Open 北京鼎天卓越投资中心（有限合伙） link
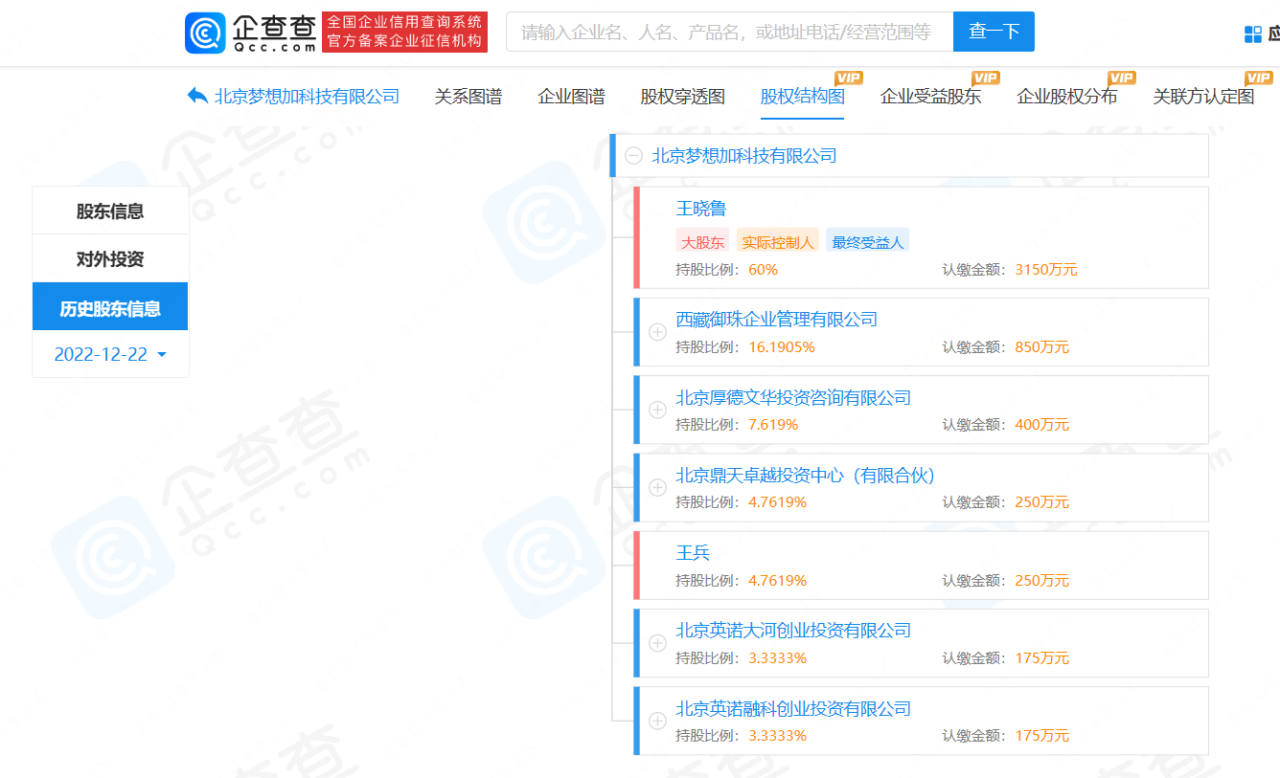Screen dimensions: 1280x778 click(x=806, y=475)
